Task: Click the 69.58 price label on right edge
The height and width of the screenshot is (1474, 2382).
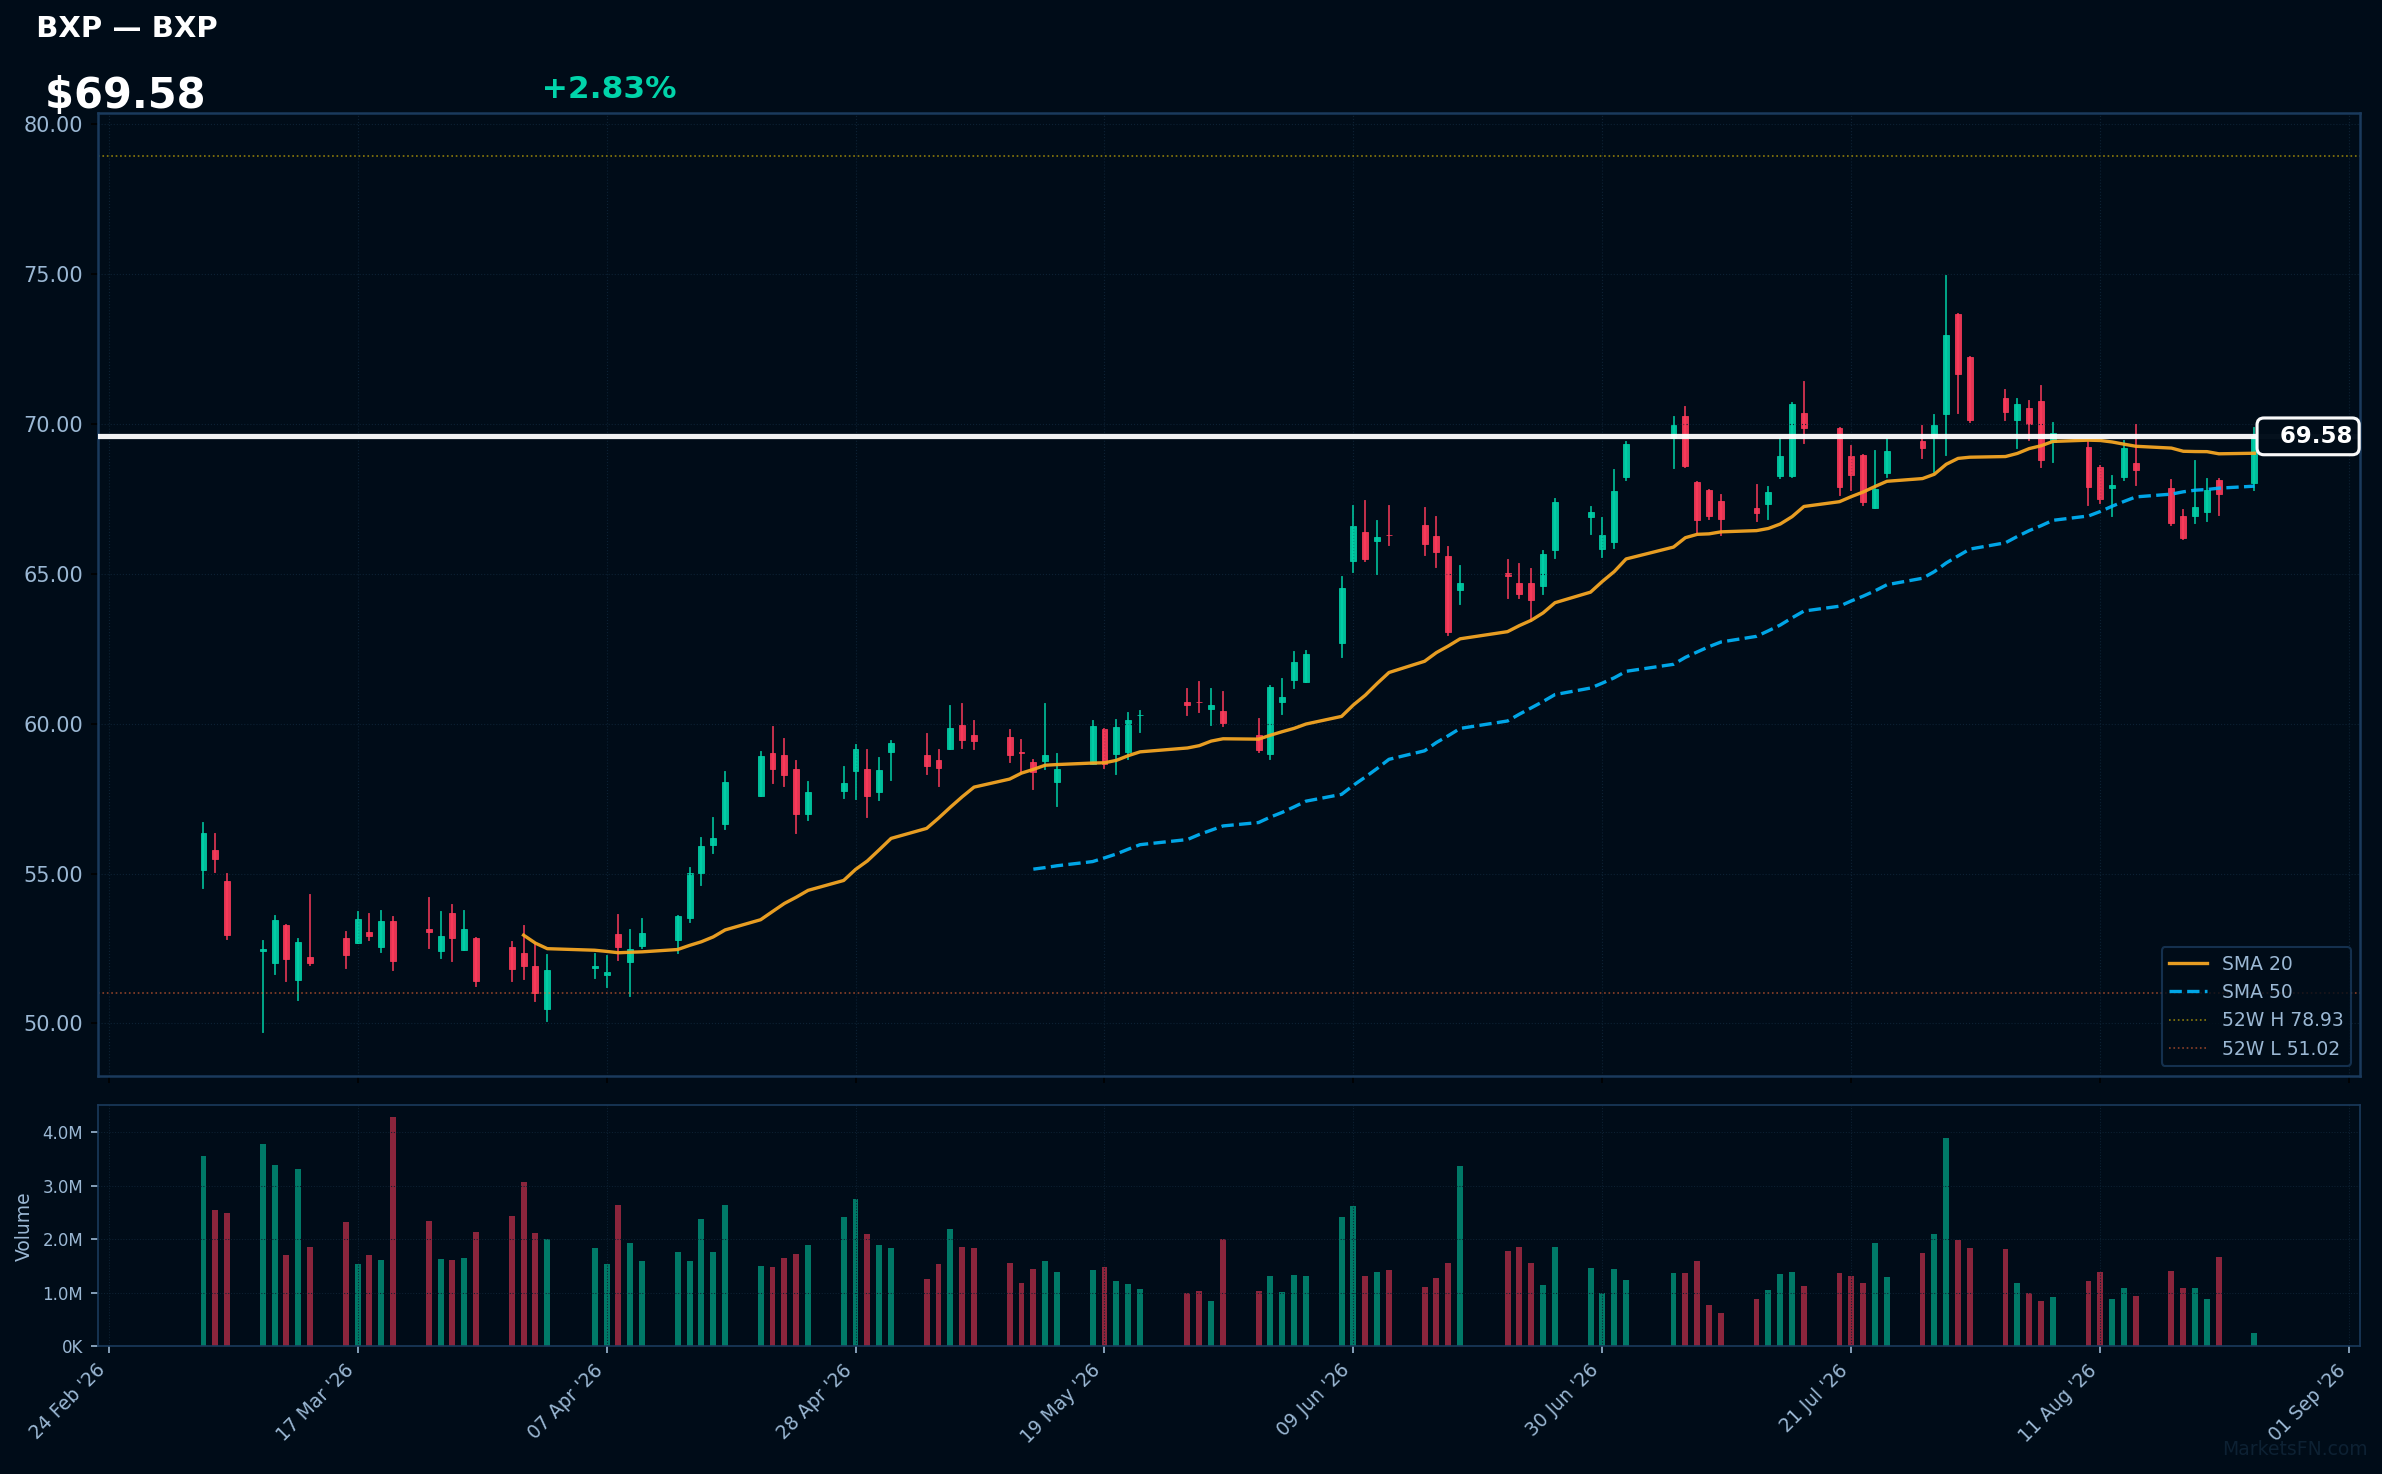Action: click(2308, 436)
